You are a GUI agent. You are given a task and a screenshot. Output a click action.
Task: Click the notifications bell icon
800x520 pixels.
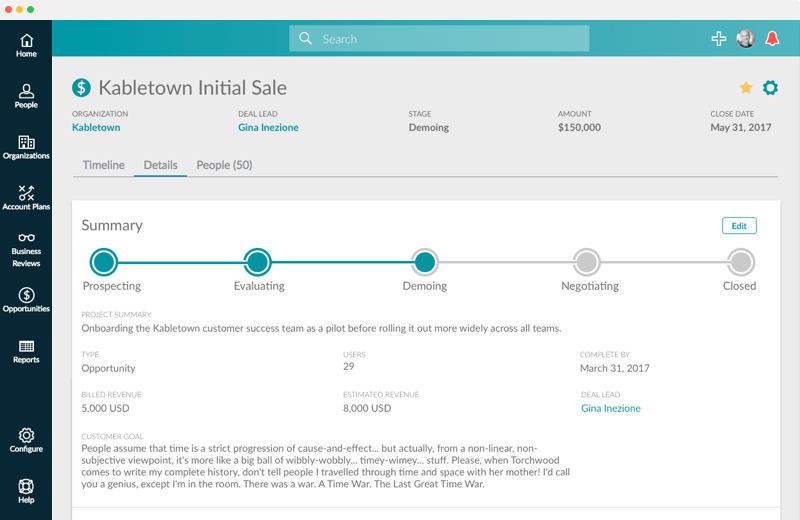click(772, 39)
